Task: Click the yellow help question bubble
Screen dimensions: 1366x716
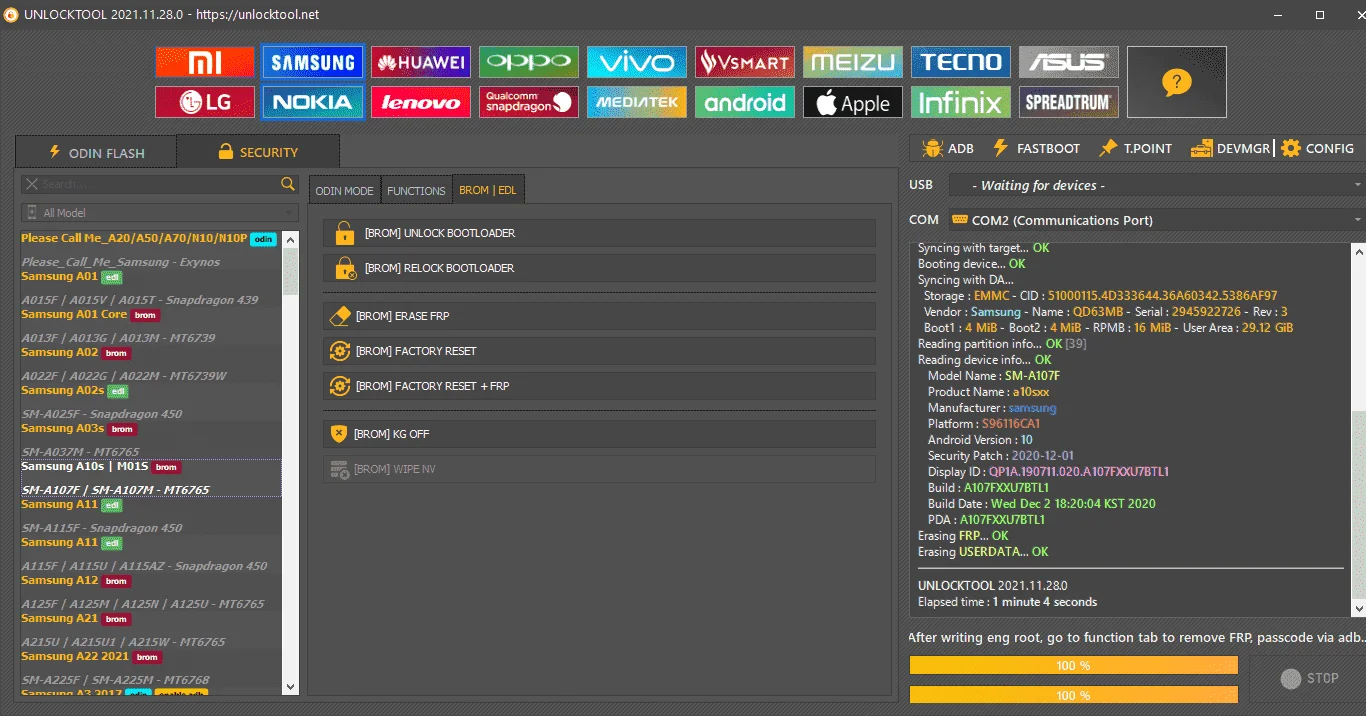Action: pos(1177,82)
